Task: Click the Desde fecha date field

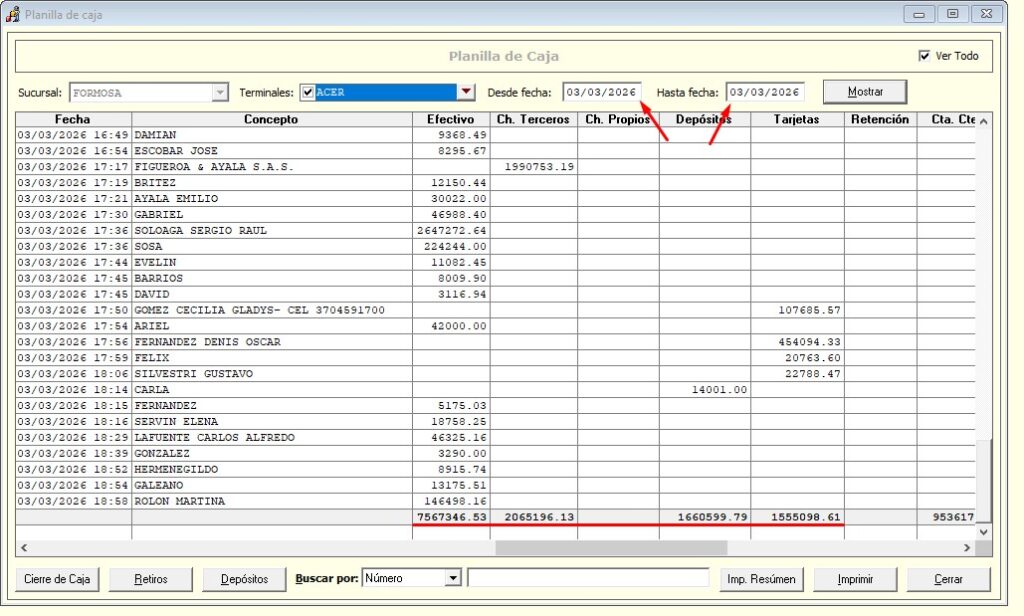Action: tap(600, 93)
